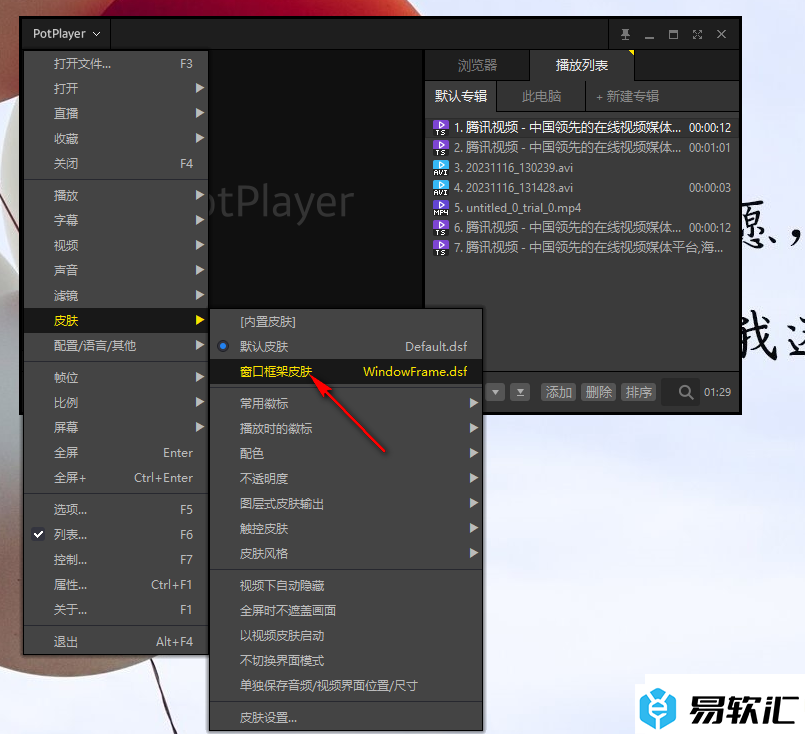The image size is (805, 734).
Task: Select playlist item 4. 20231116_131428.avi
Action: tap(582, 188)
